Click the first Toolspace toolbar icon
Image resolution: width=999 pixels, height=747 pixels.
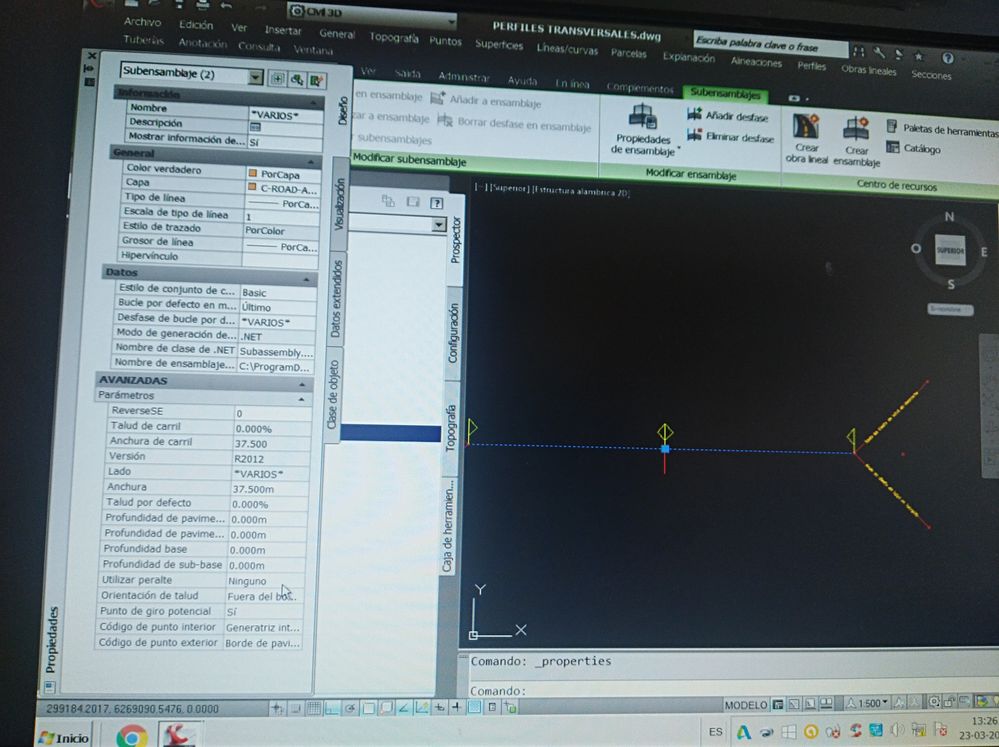pos(387,201)
